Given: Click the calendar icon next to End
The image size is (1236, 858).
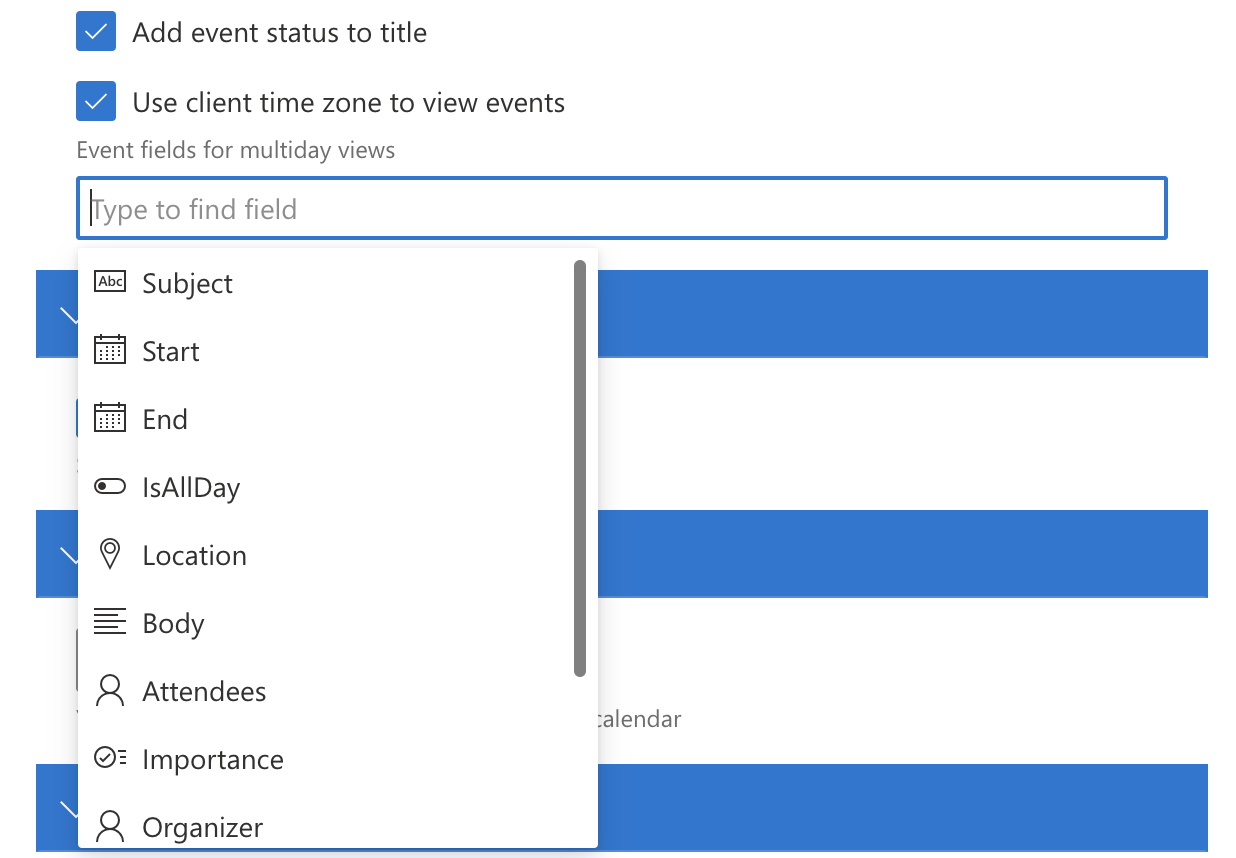Looking at the screenshot, I should pyautogui.click(x=109, y=418).
